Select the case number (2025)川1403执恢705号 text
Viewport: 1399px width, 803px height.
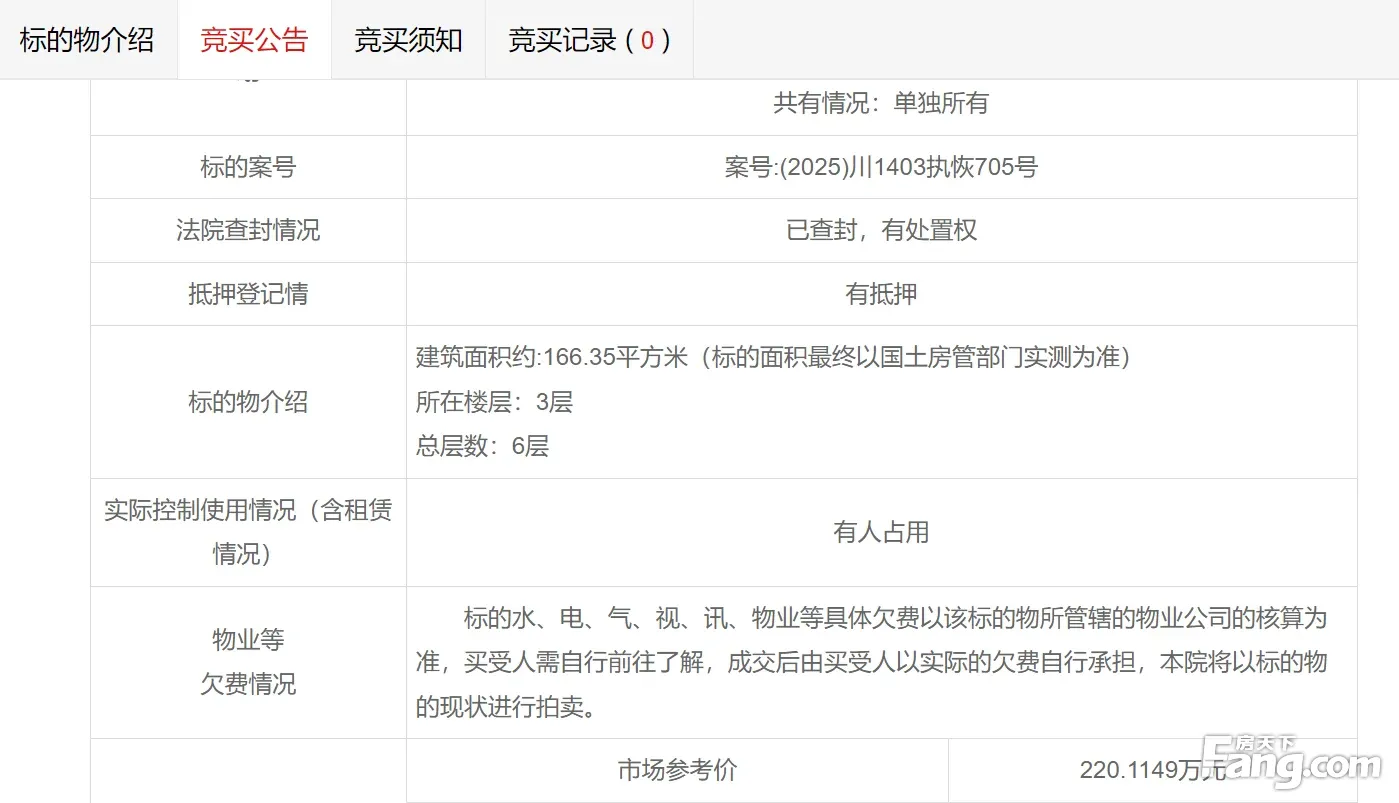point(880,167)
